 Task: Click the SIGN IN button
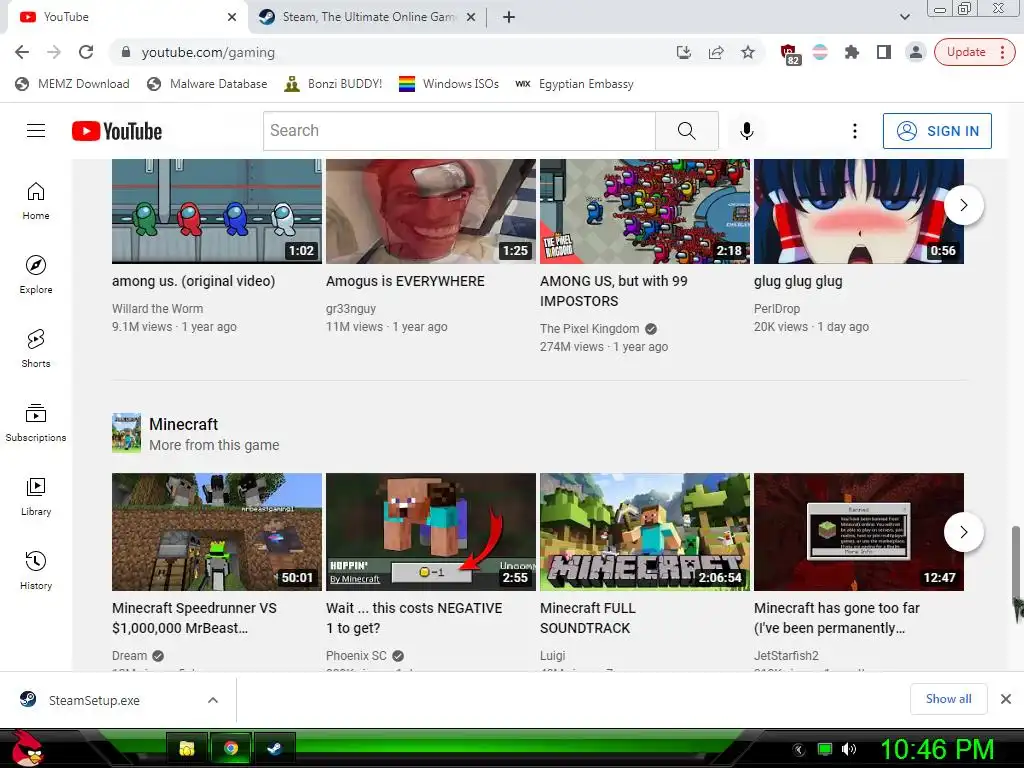937,131
